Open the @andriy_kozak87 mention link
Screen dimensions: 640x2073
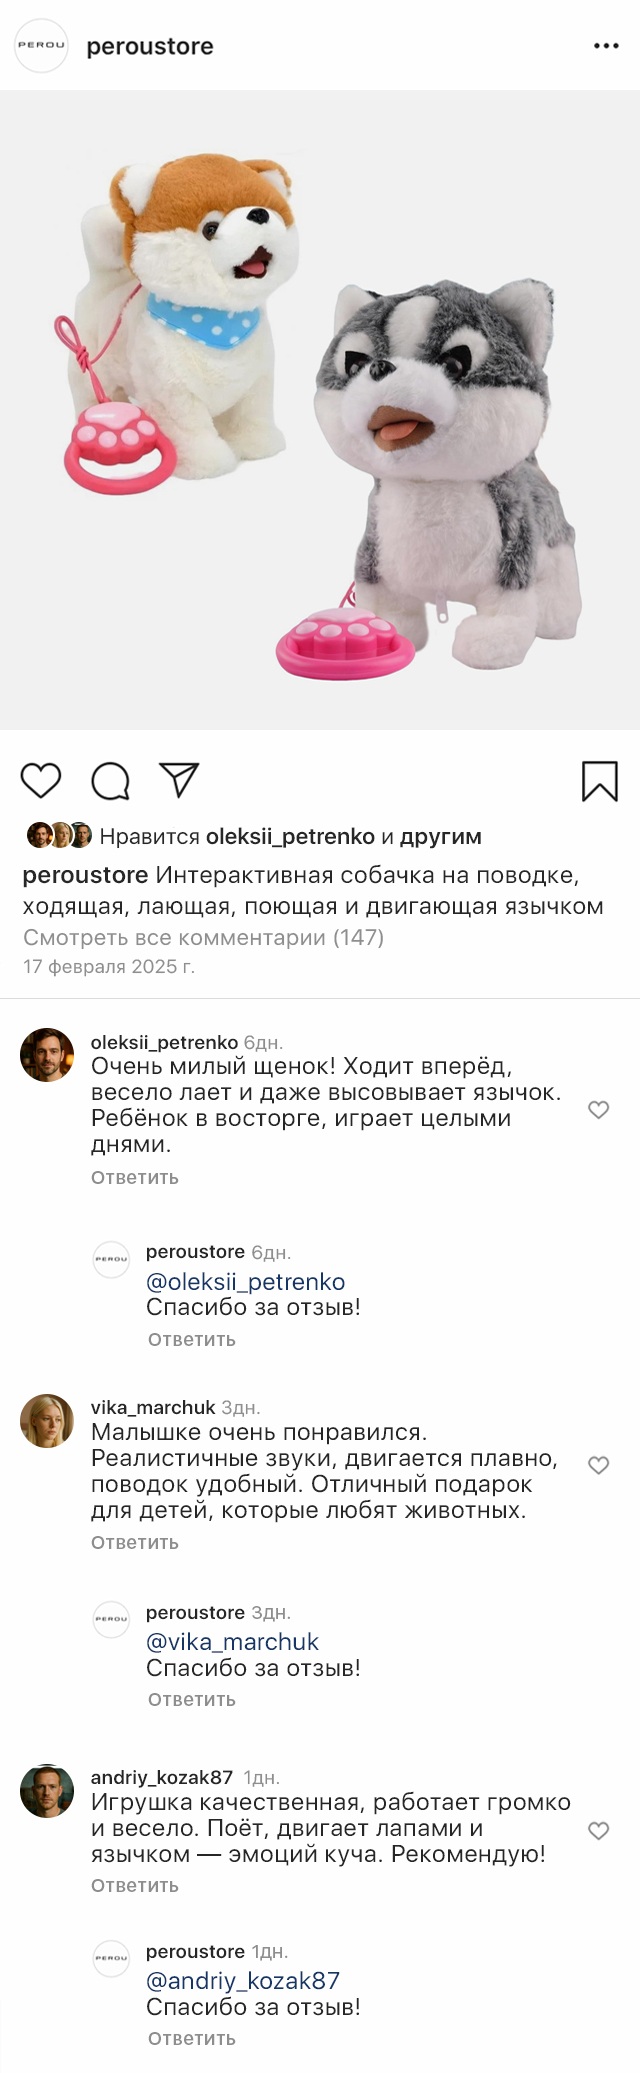(243, 1980)
